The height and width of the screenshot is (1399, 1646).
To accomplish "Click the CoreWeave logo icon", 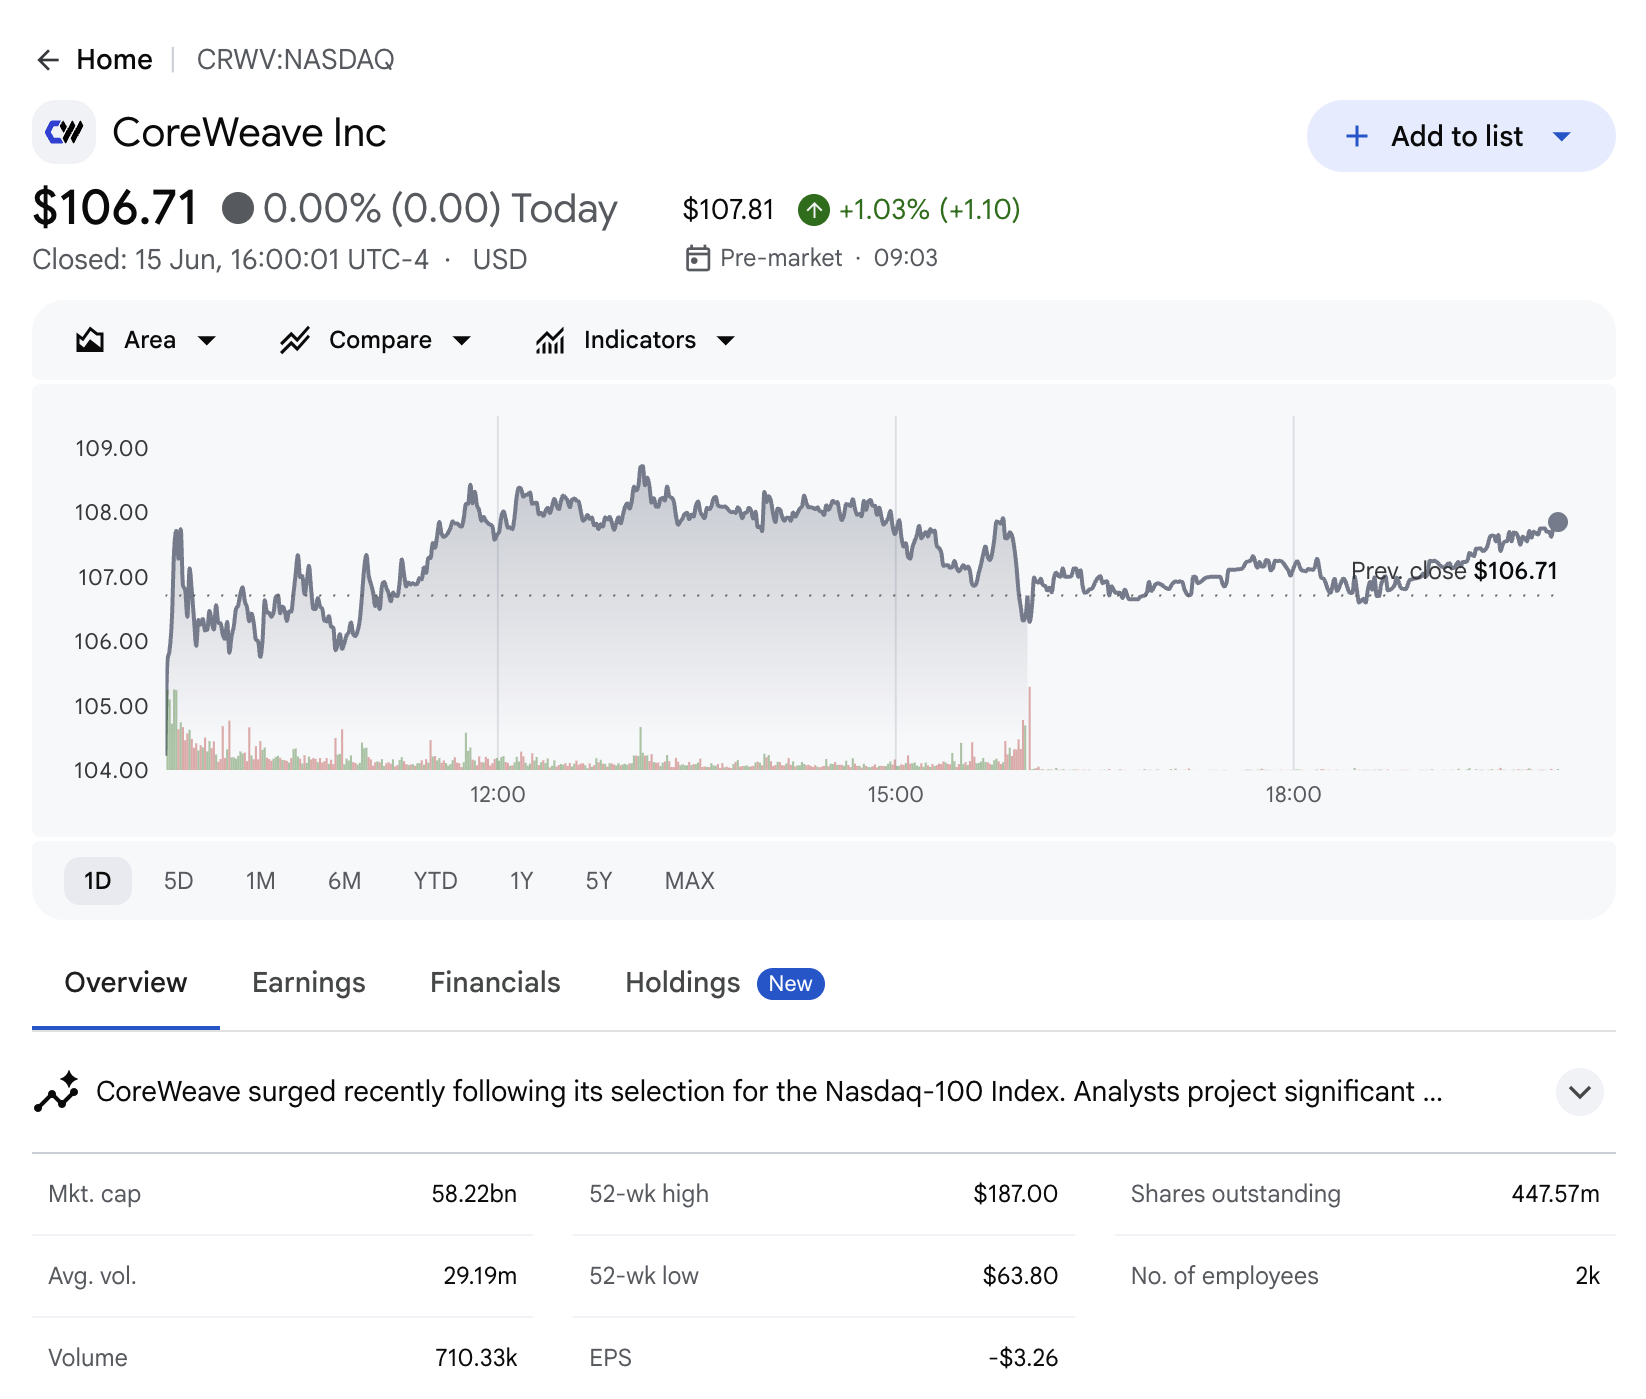I will pyautogui.click(x=64, y=132).
